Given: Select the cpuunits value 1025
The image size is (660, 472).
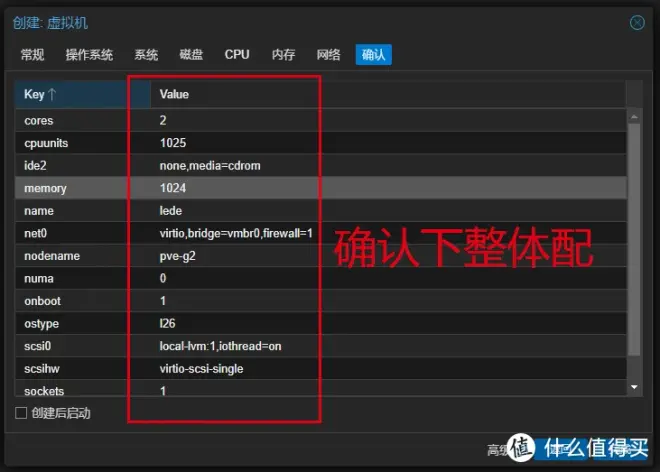Looking at the screenshot, I should point(173,143).
